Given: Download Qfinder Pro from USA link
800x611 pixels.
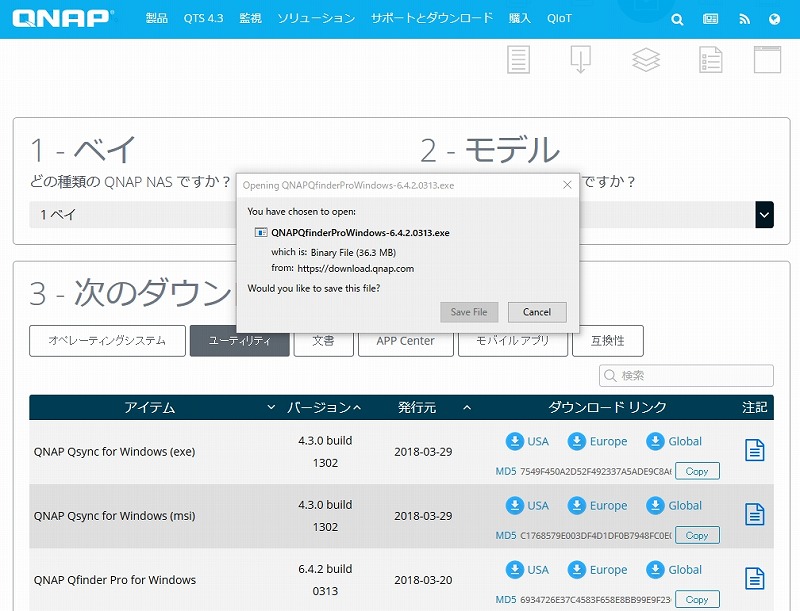Looking at the screenshot, I should [x=527, y=570].
